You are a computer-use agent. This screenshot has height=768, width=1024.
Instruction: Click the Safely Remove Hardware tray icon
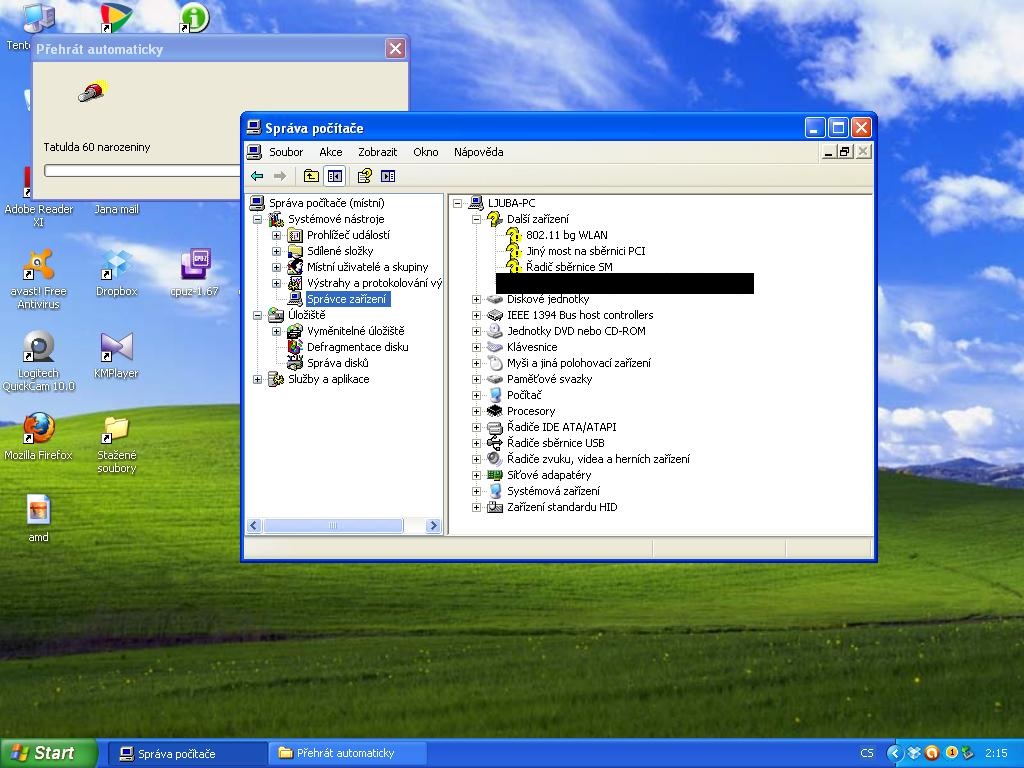967,753
